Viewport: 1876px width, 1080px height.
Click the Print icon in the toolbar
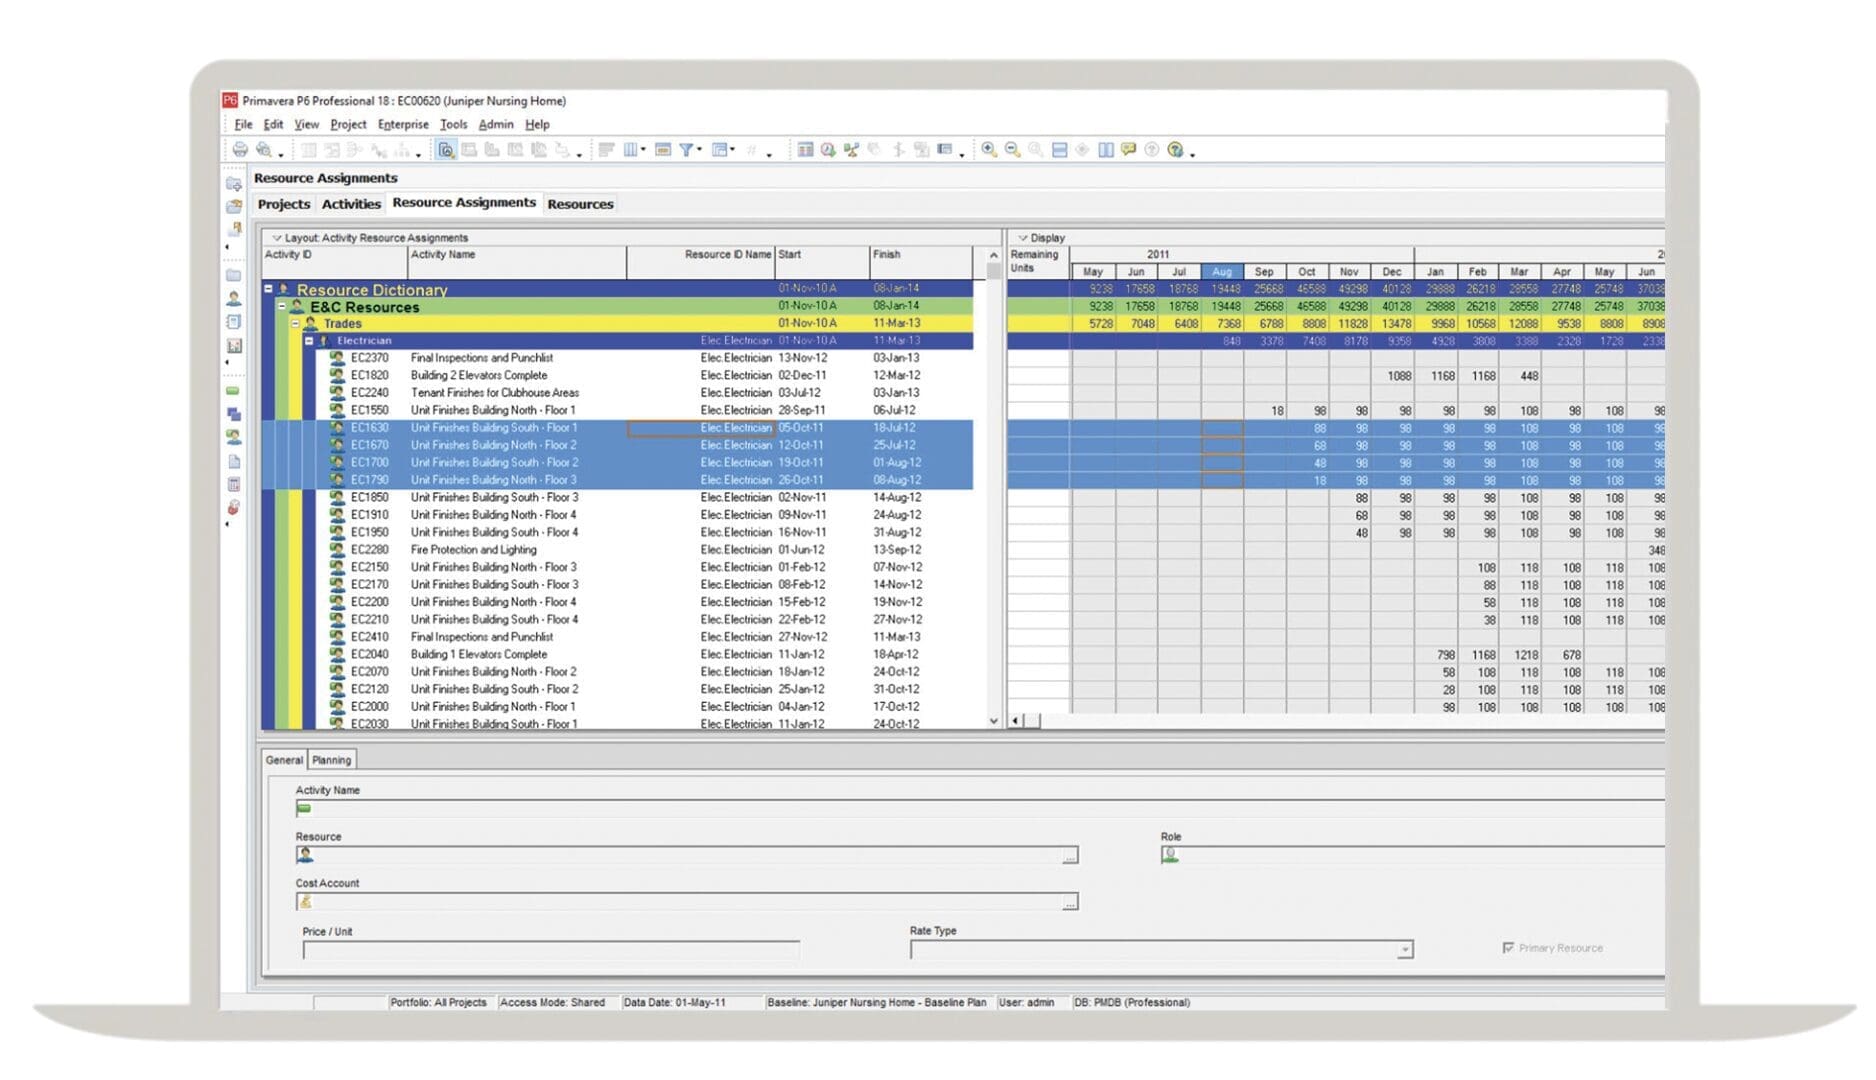pyautogui.click(x=240, y=150)
